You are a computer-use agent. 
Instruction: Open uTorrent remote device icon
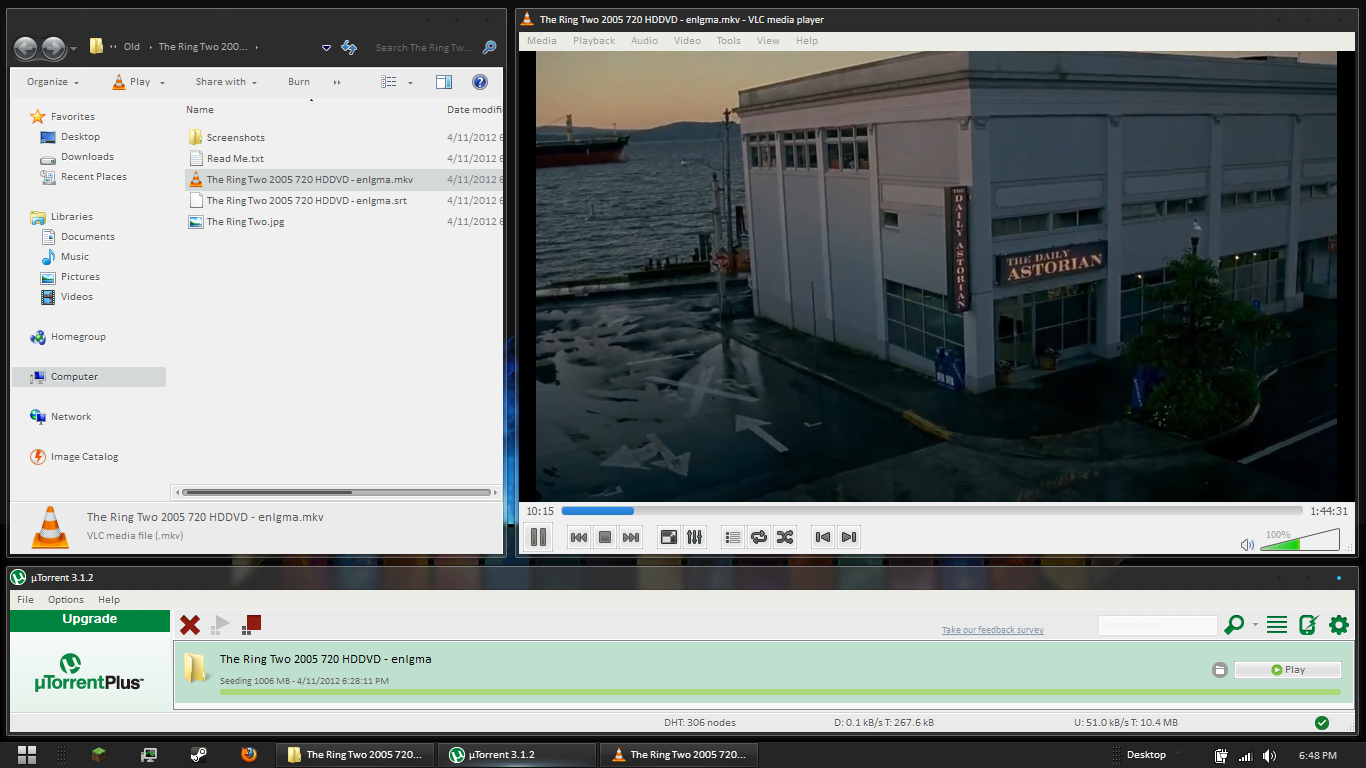(1307, 625)
